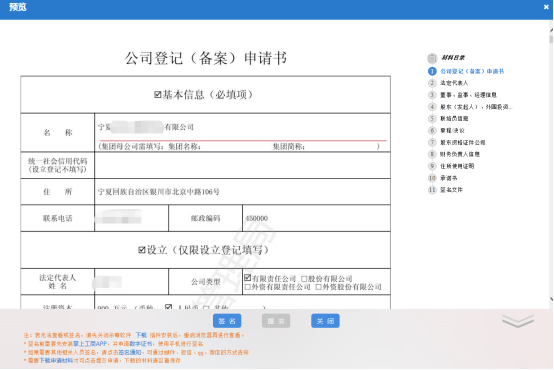Click the 集团简称 field text in the name row

pyautogui.click(x=289, y=146)
